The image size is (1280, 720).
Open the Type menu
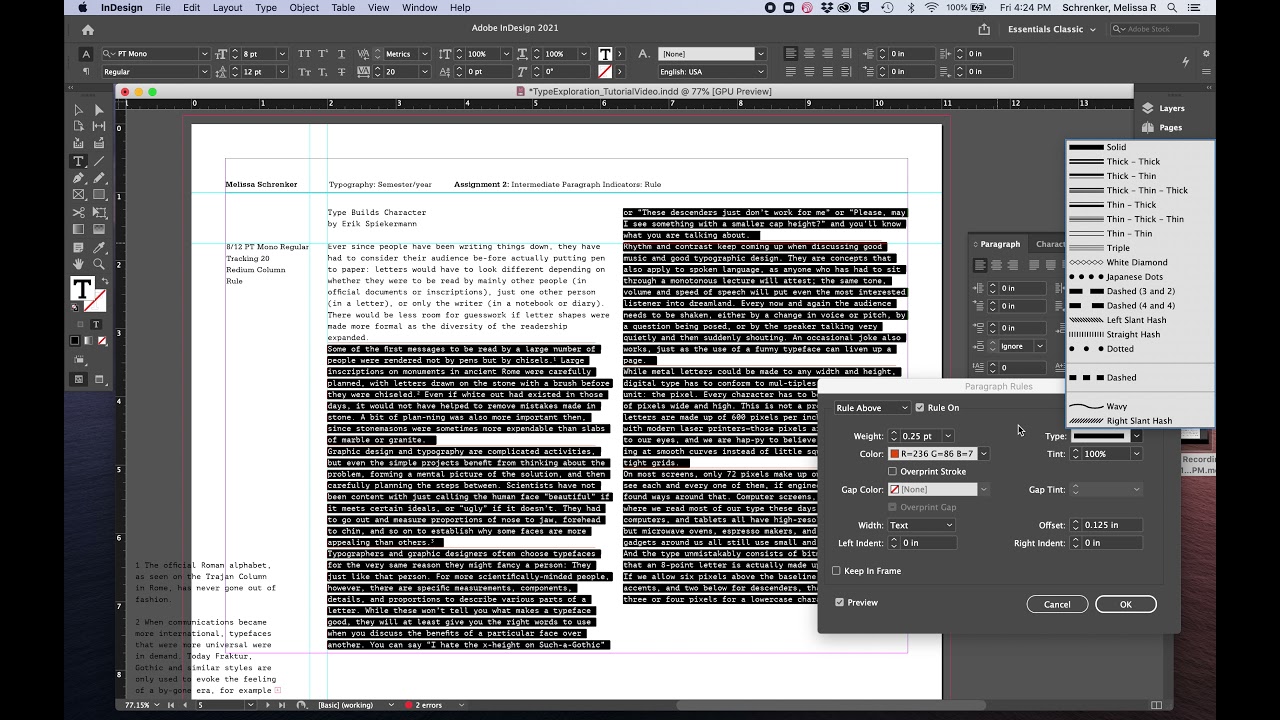pyautogui.click(x=266, y=7)
